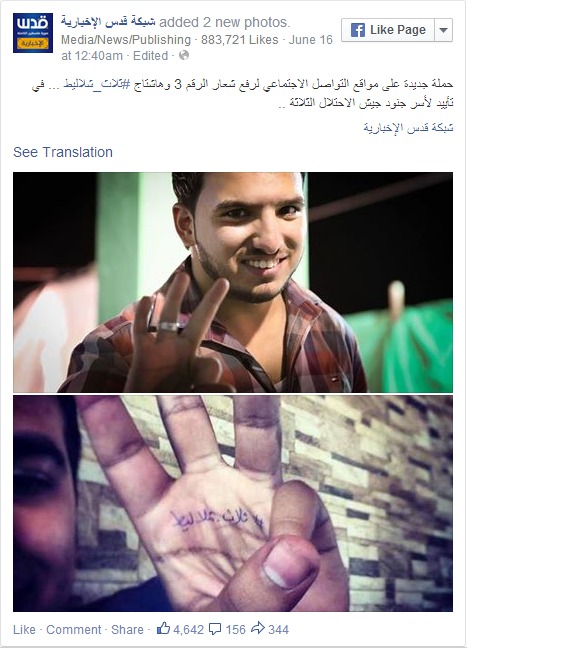Click the page name link below post text
Viewport: 564px width, 648px height.
[x=408, y=128]
